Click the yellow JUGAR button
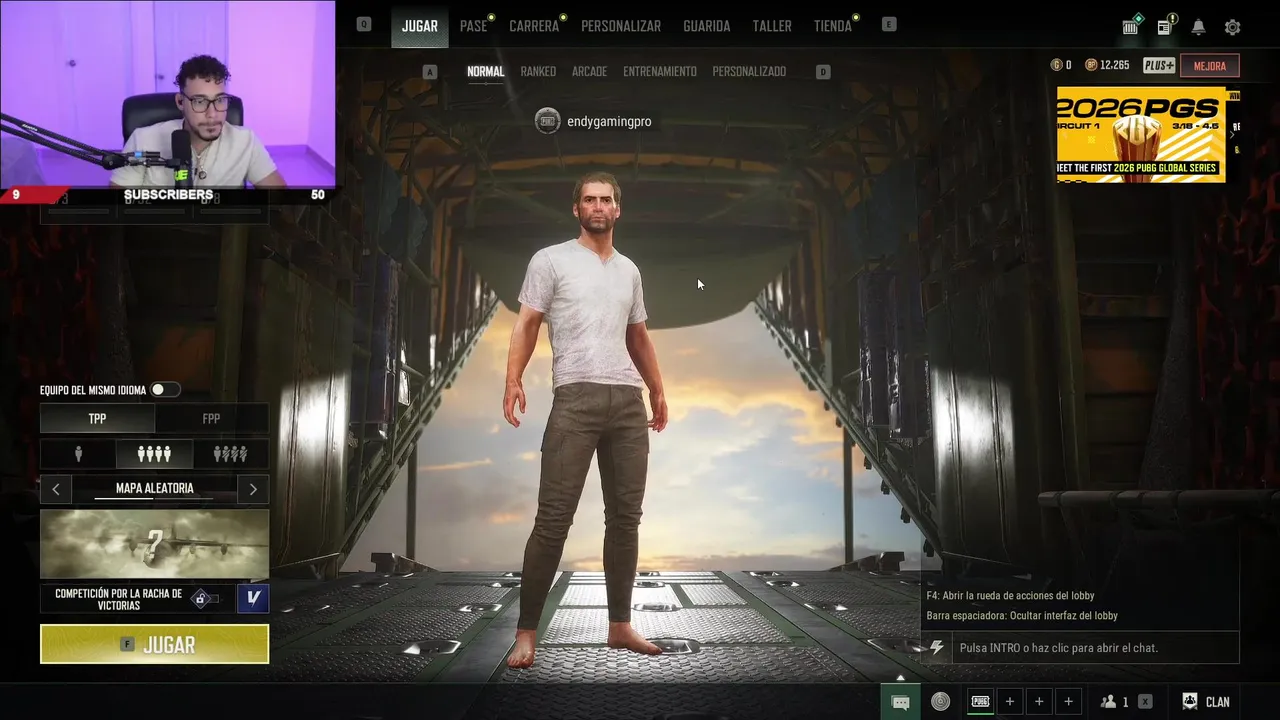 (x=154, y=644)
